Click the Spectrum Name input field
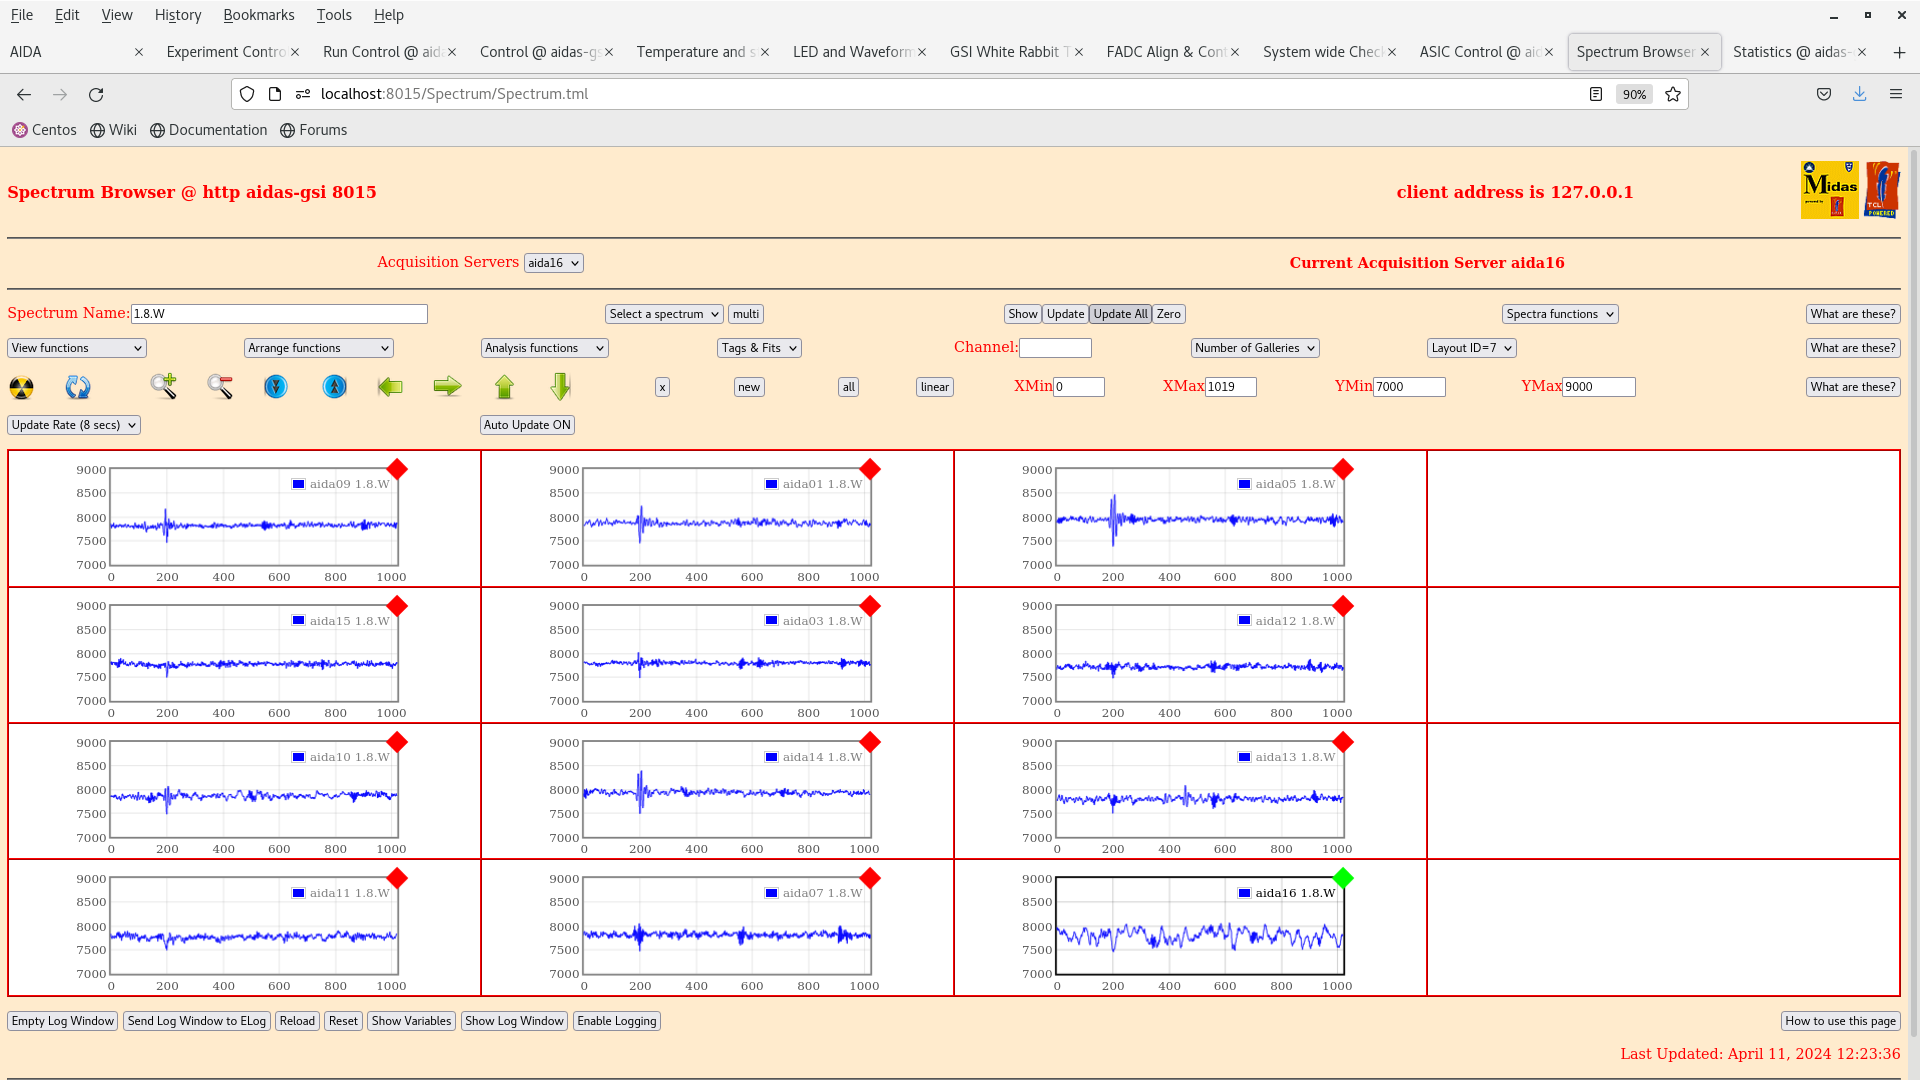 pyautogui.click(x=279, y=314)
